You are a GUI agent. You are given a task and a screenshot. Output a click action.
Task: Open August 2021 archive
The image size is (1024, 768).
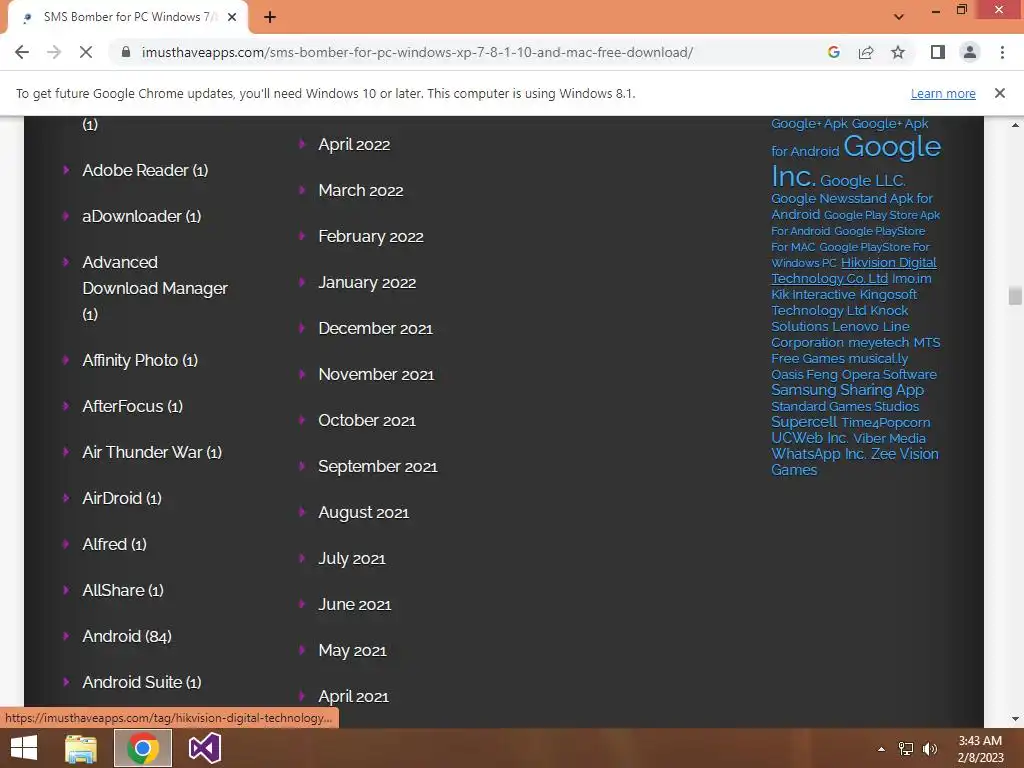(x=364, y=512)
